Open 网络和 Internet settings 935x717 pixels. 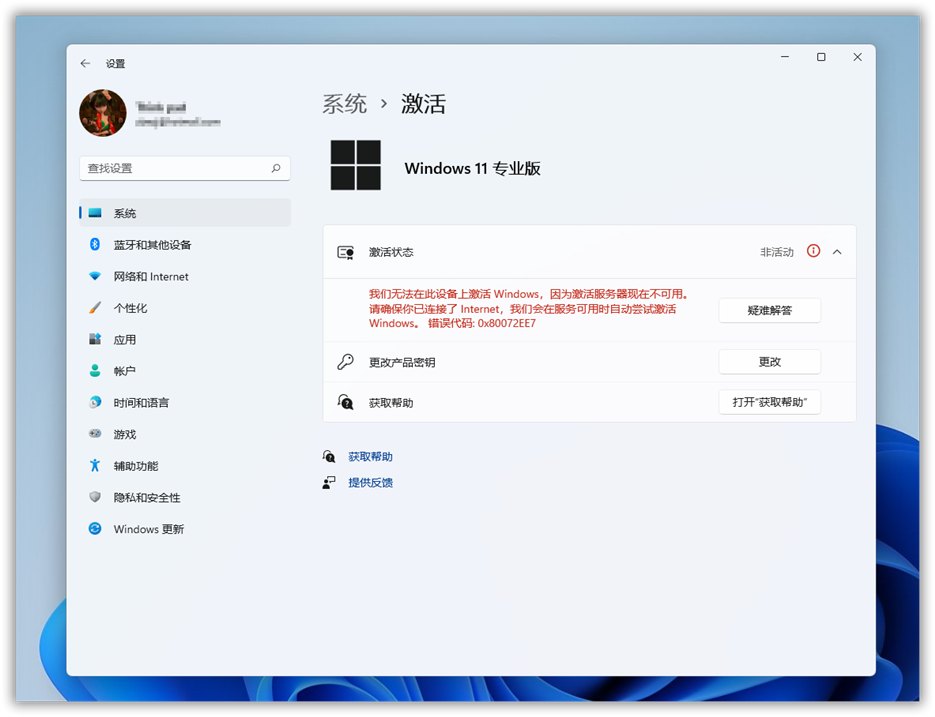coord(185,276)
